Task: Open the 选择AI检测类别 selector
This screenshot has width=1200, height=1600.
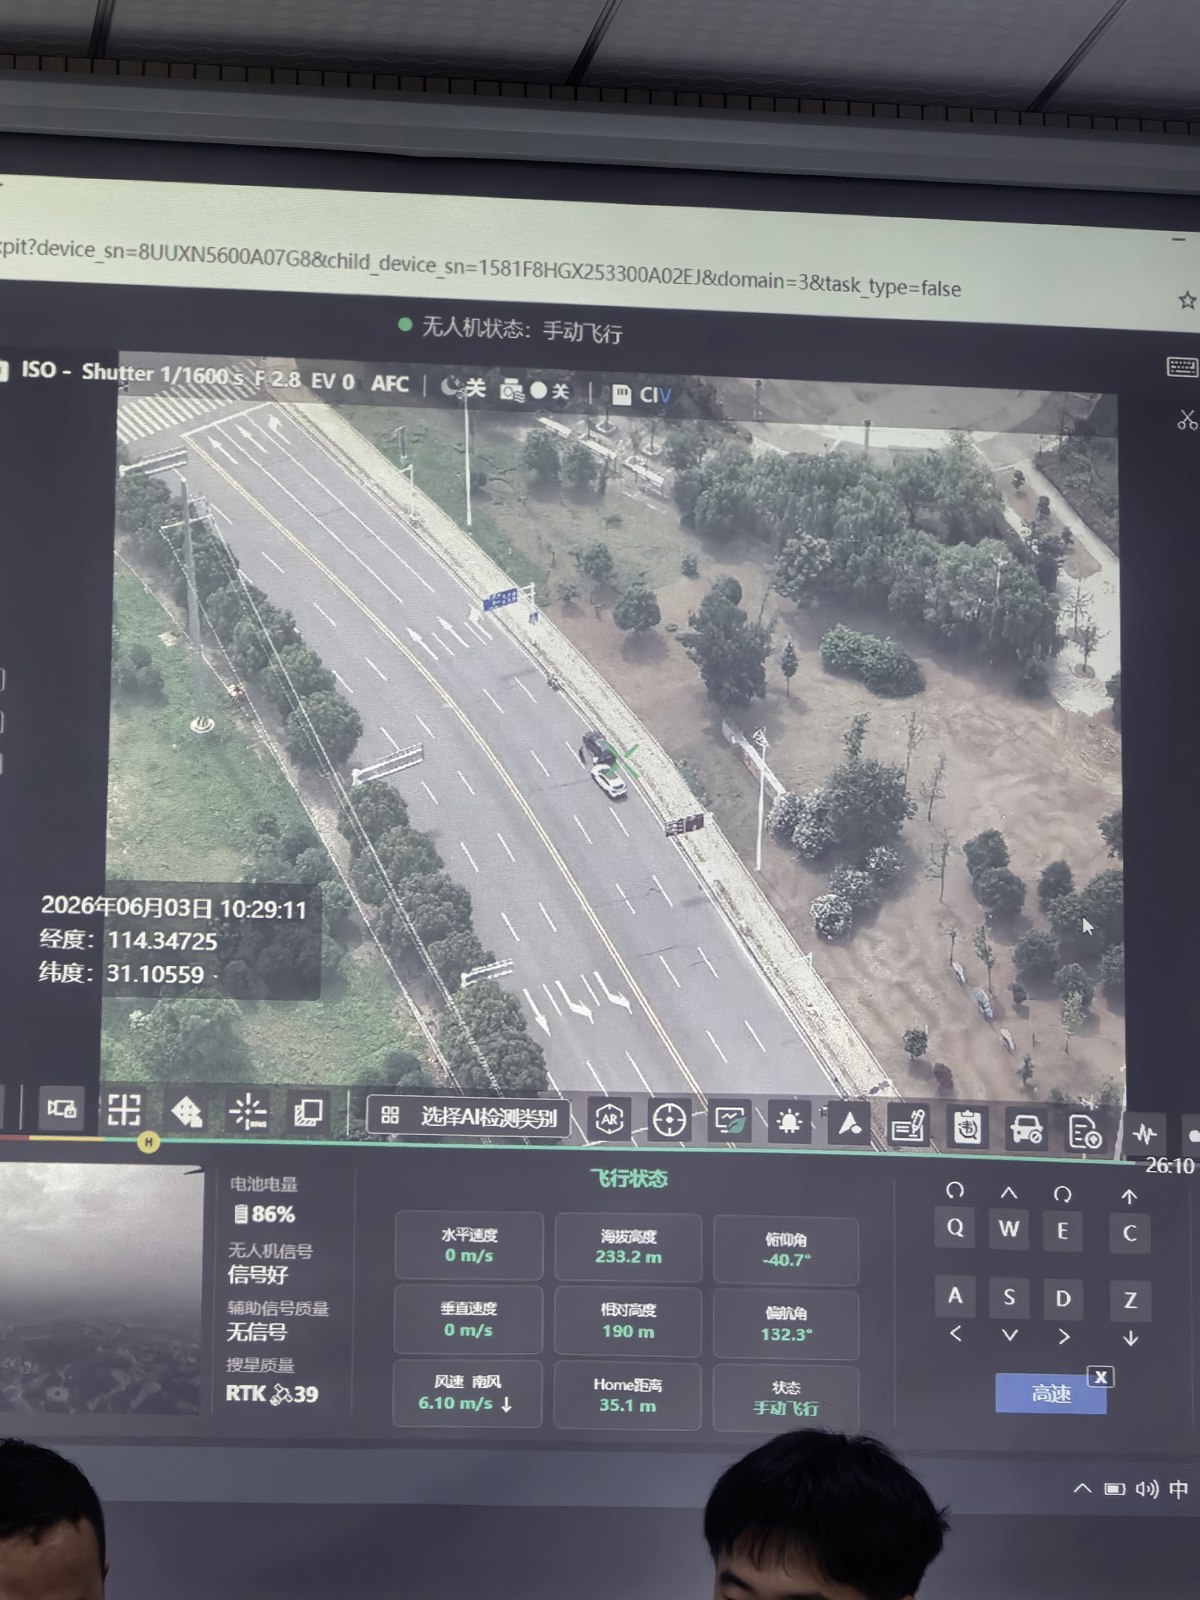Action: pos(469,1116)
